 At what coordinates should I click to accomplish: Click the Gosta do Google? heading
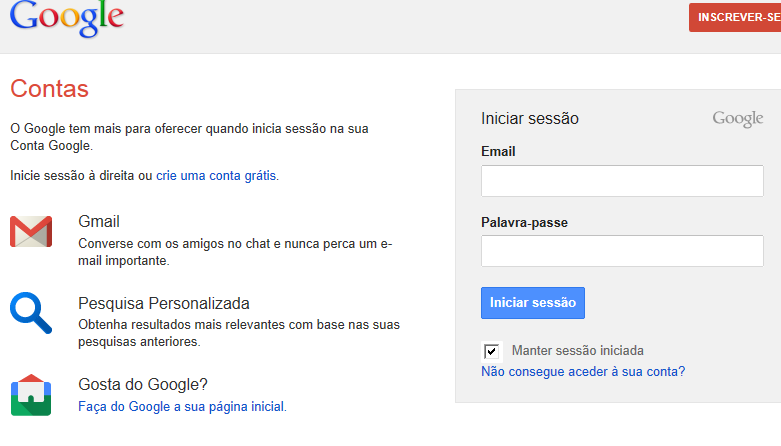(x=142, y=384)
